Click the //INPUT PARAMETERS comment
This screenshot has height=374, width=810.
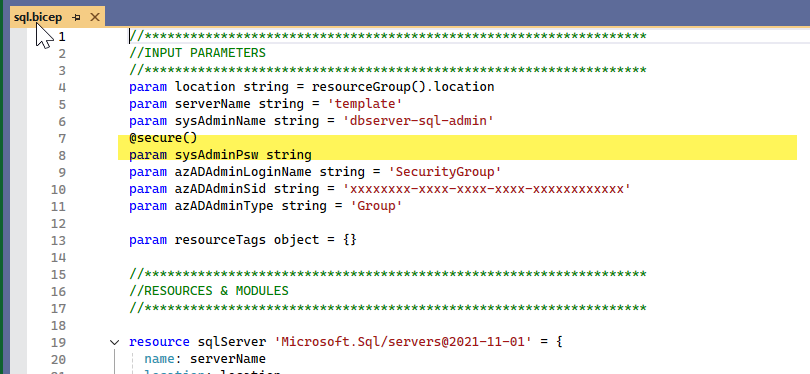point(197,53)
